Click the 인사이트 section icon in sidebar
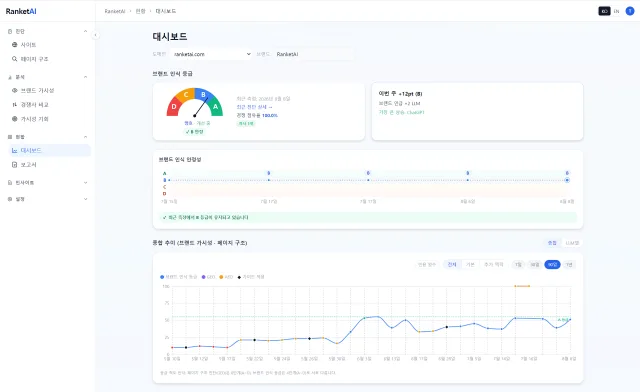Viewport: 640px width, 392px height. tap(10, 183)
